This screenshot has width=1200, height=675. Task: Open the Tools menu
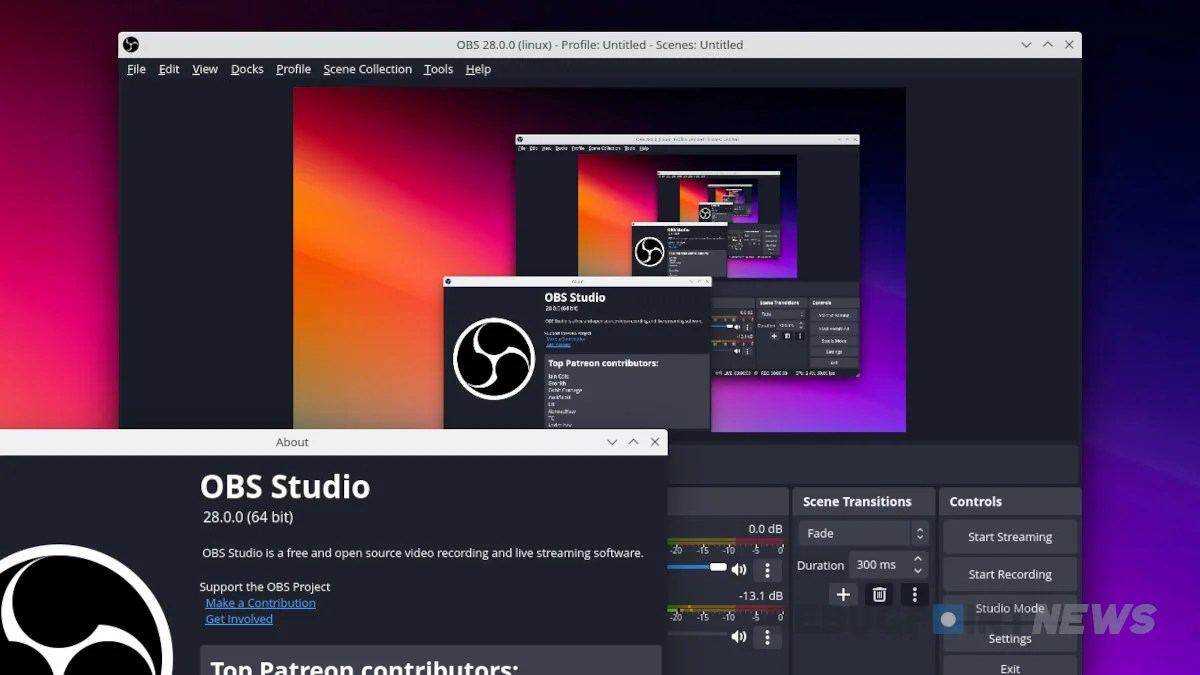(x=438, y=69)
